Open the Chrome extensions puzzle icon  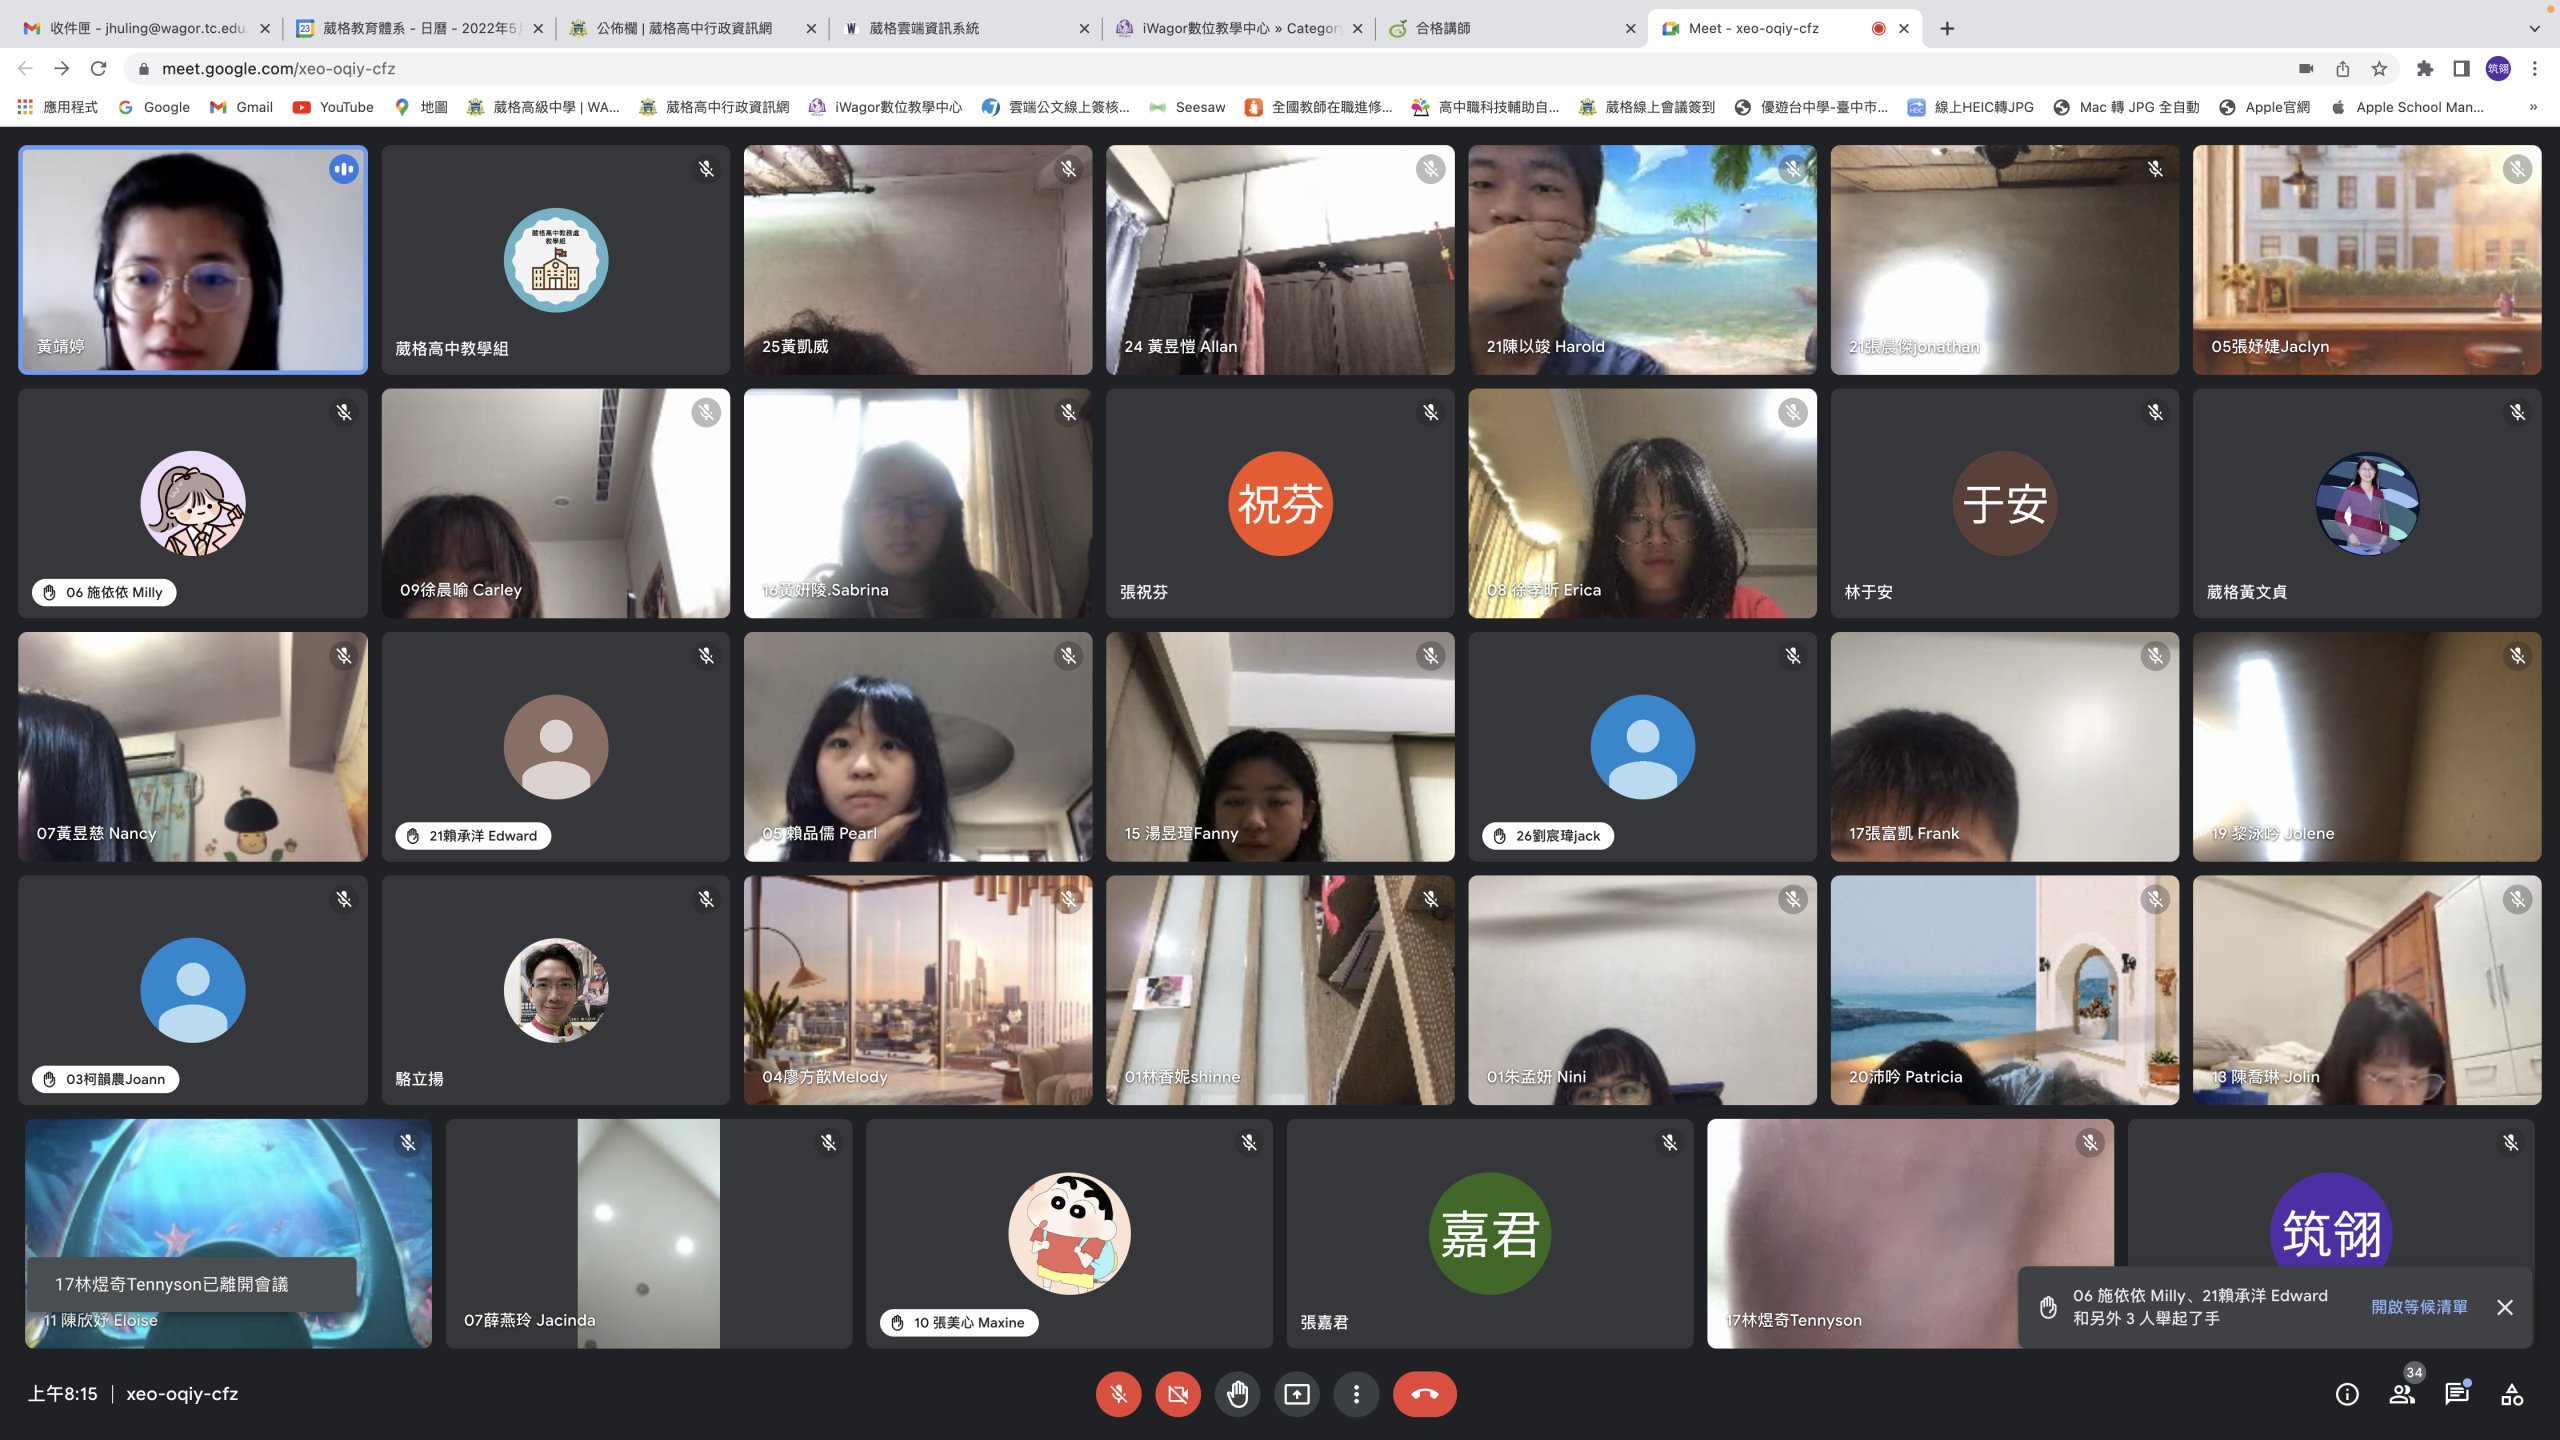pos(2425,69)
